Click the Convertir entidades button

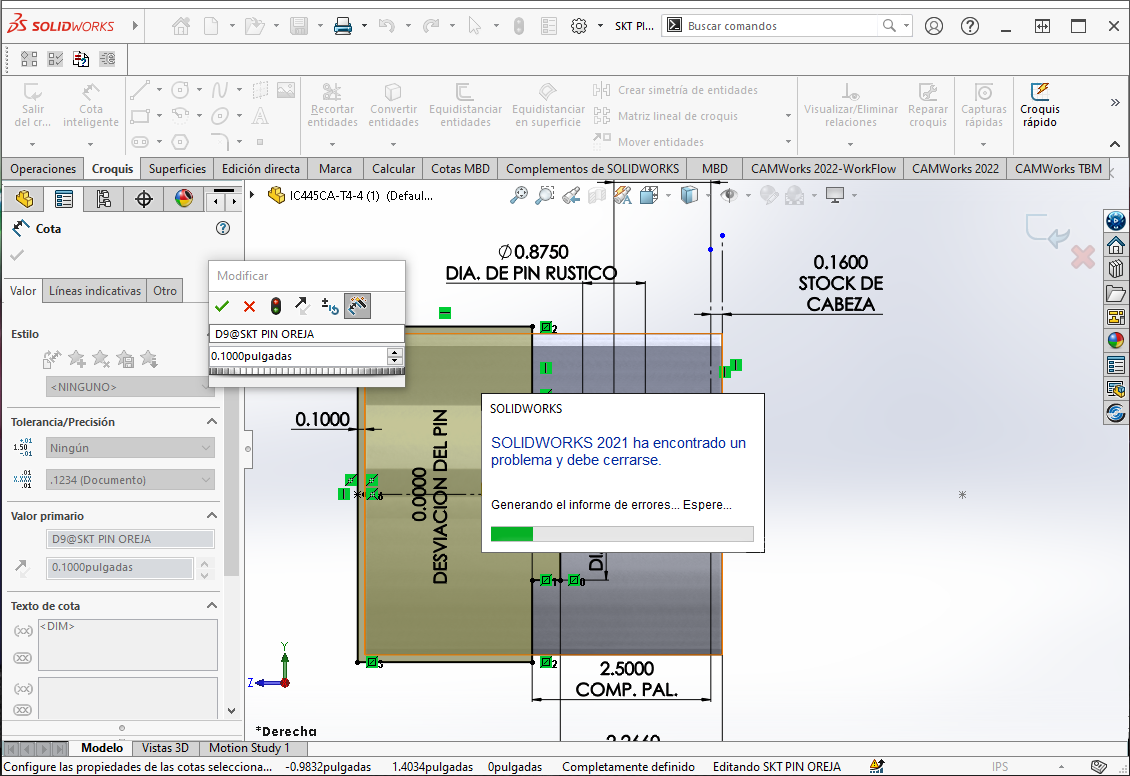[393, 105]
